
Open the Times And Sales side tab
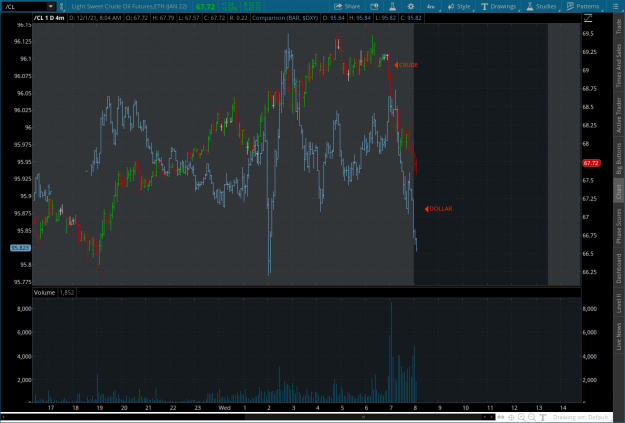(619, 66)
